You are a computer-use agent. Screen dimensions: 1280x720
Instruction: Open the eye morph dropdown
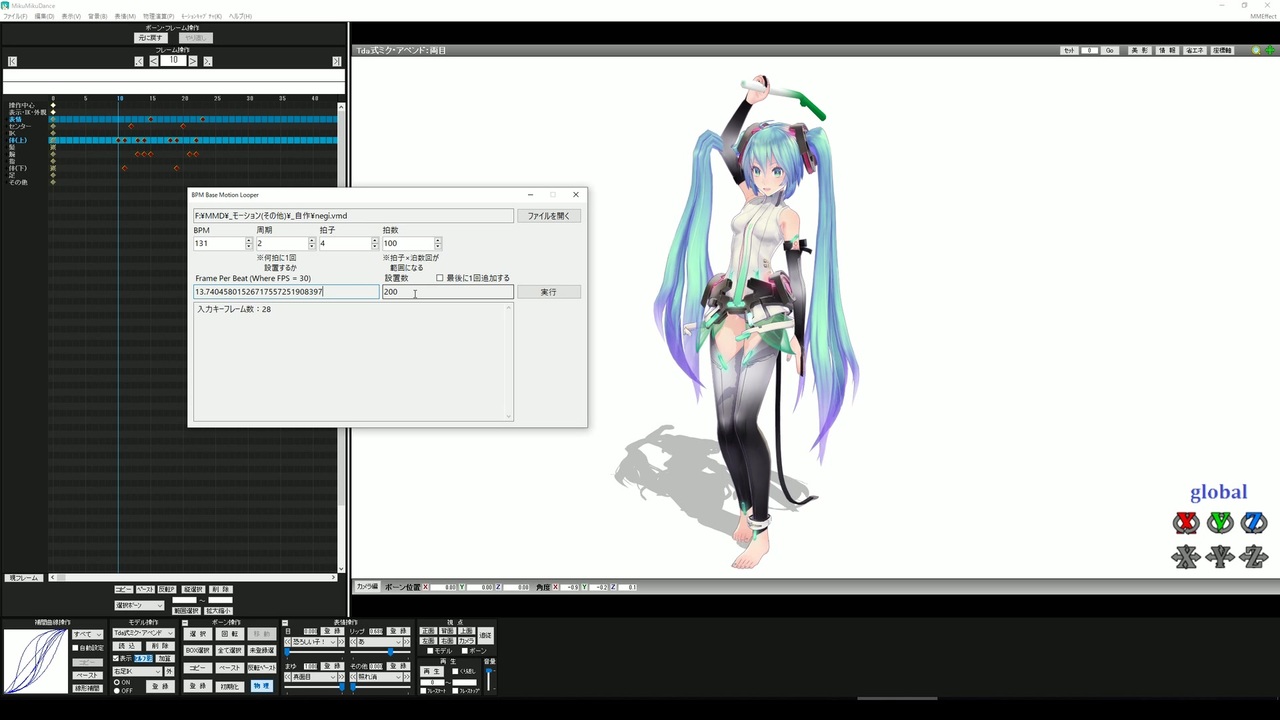(x=314, y=642)
